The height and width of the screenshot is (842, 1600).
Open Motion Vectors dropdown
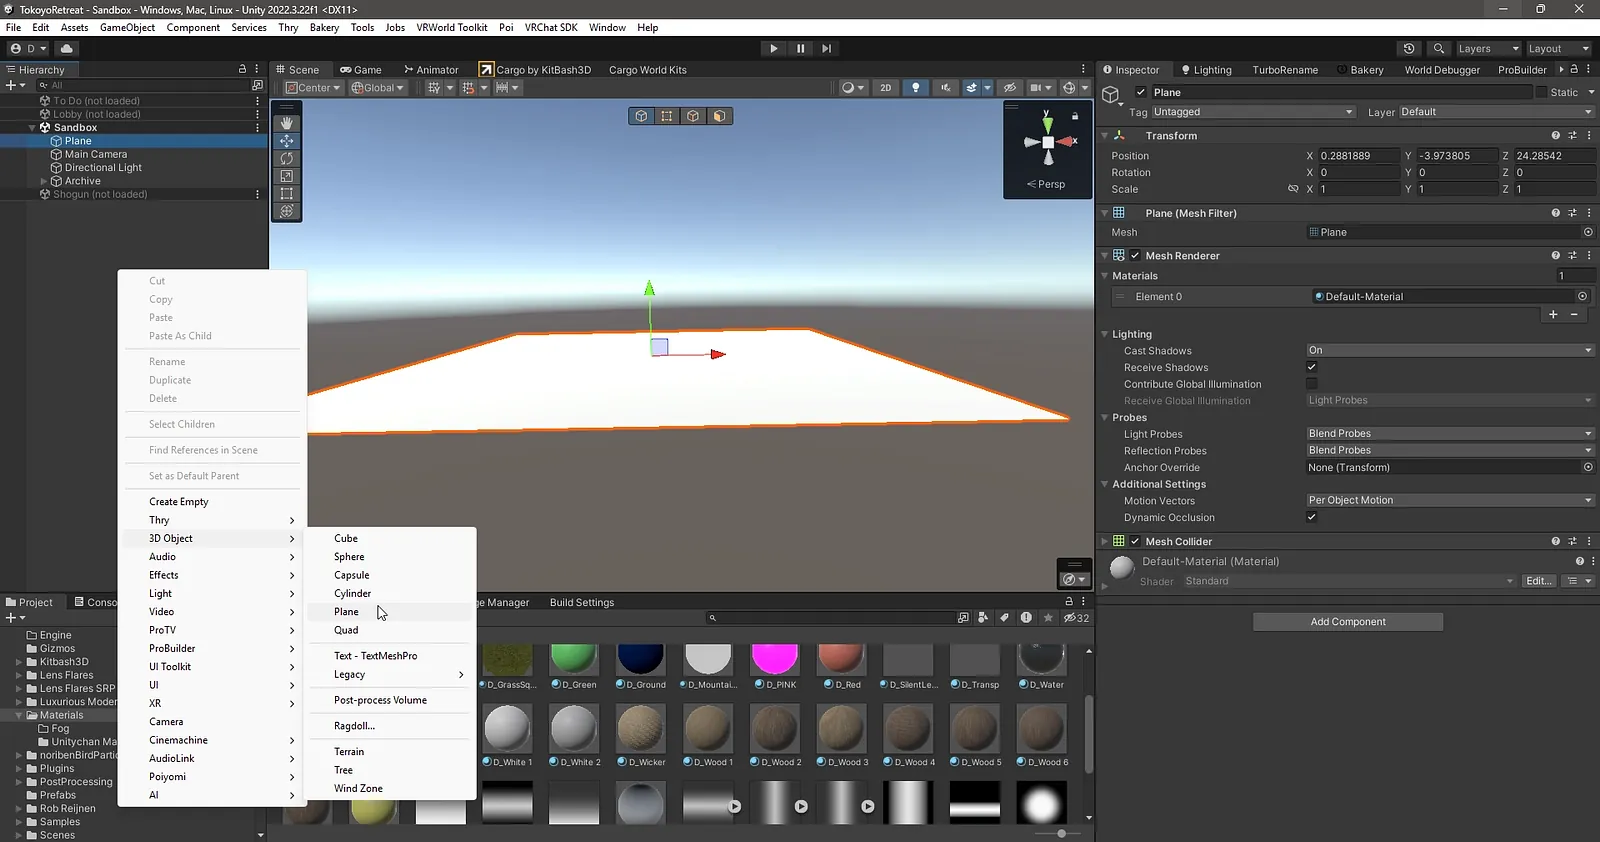pos(1450,500)
